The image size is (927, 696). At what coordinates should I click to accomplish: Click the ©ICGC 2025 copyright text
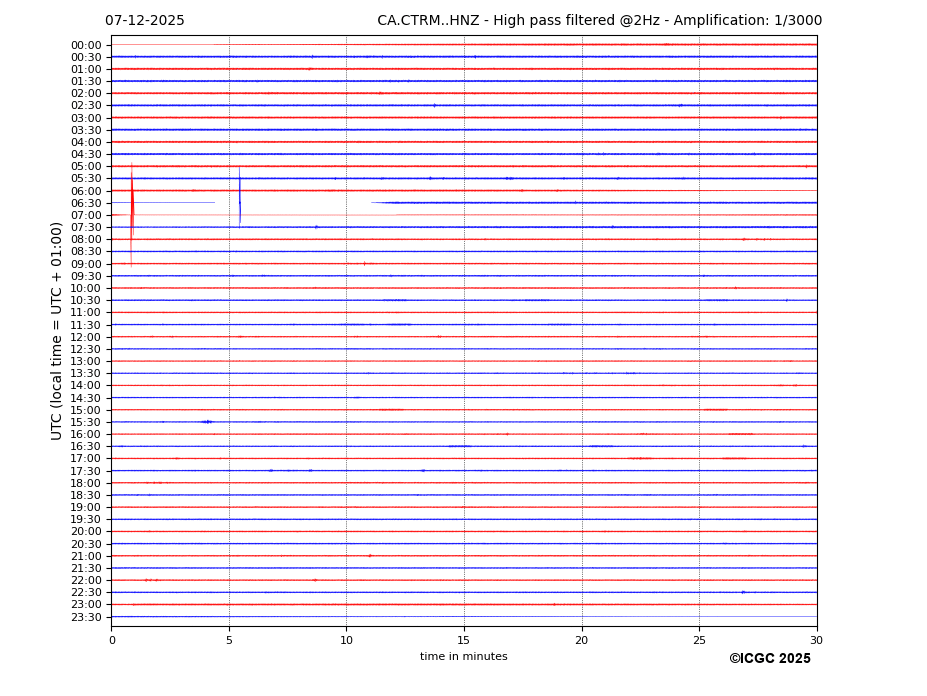(x=769, y=659)
